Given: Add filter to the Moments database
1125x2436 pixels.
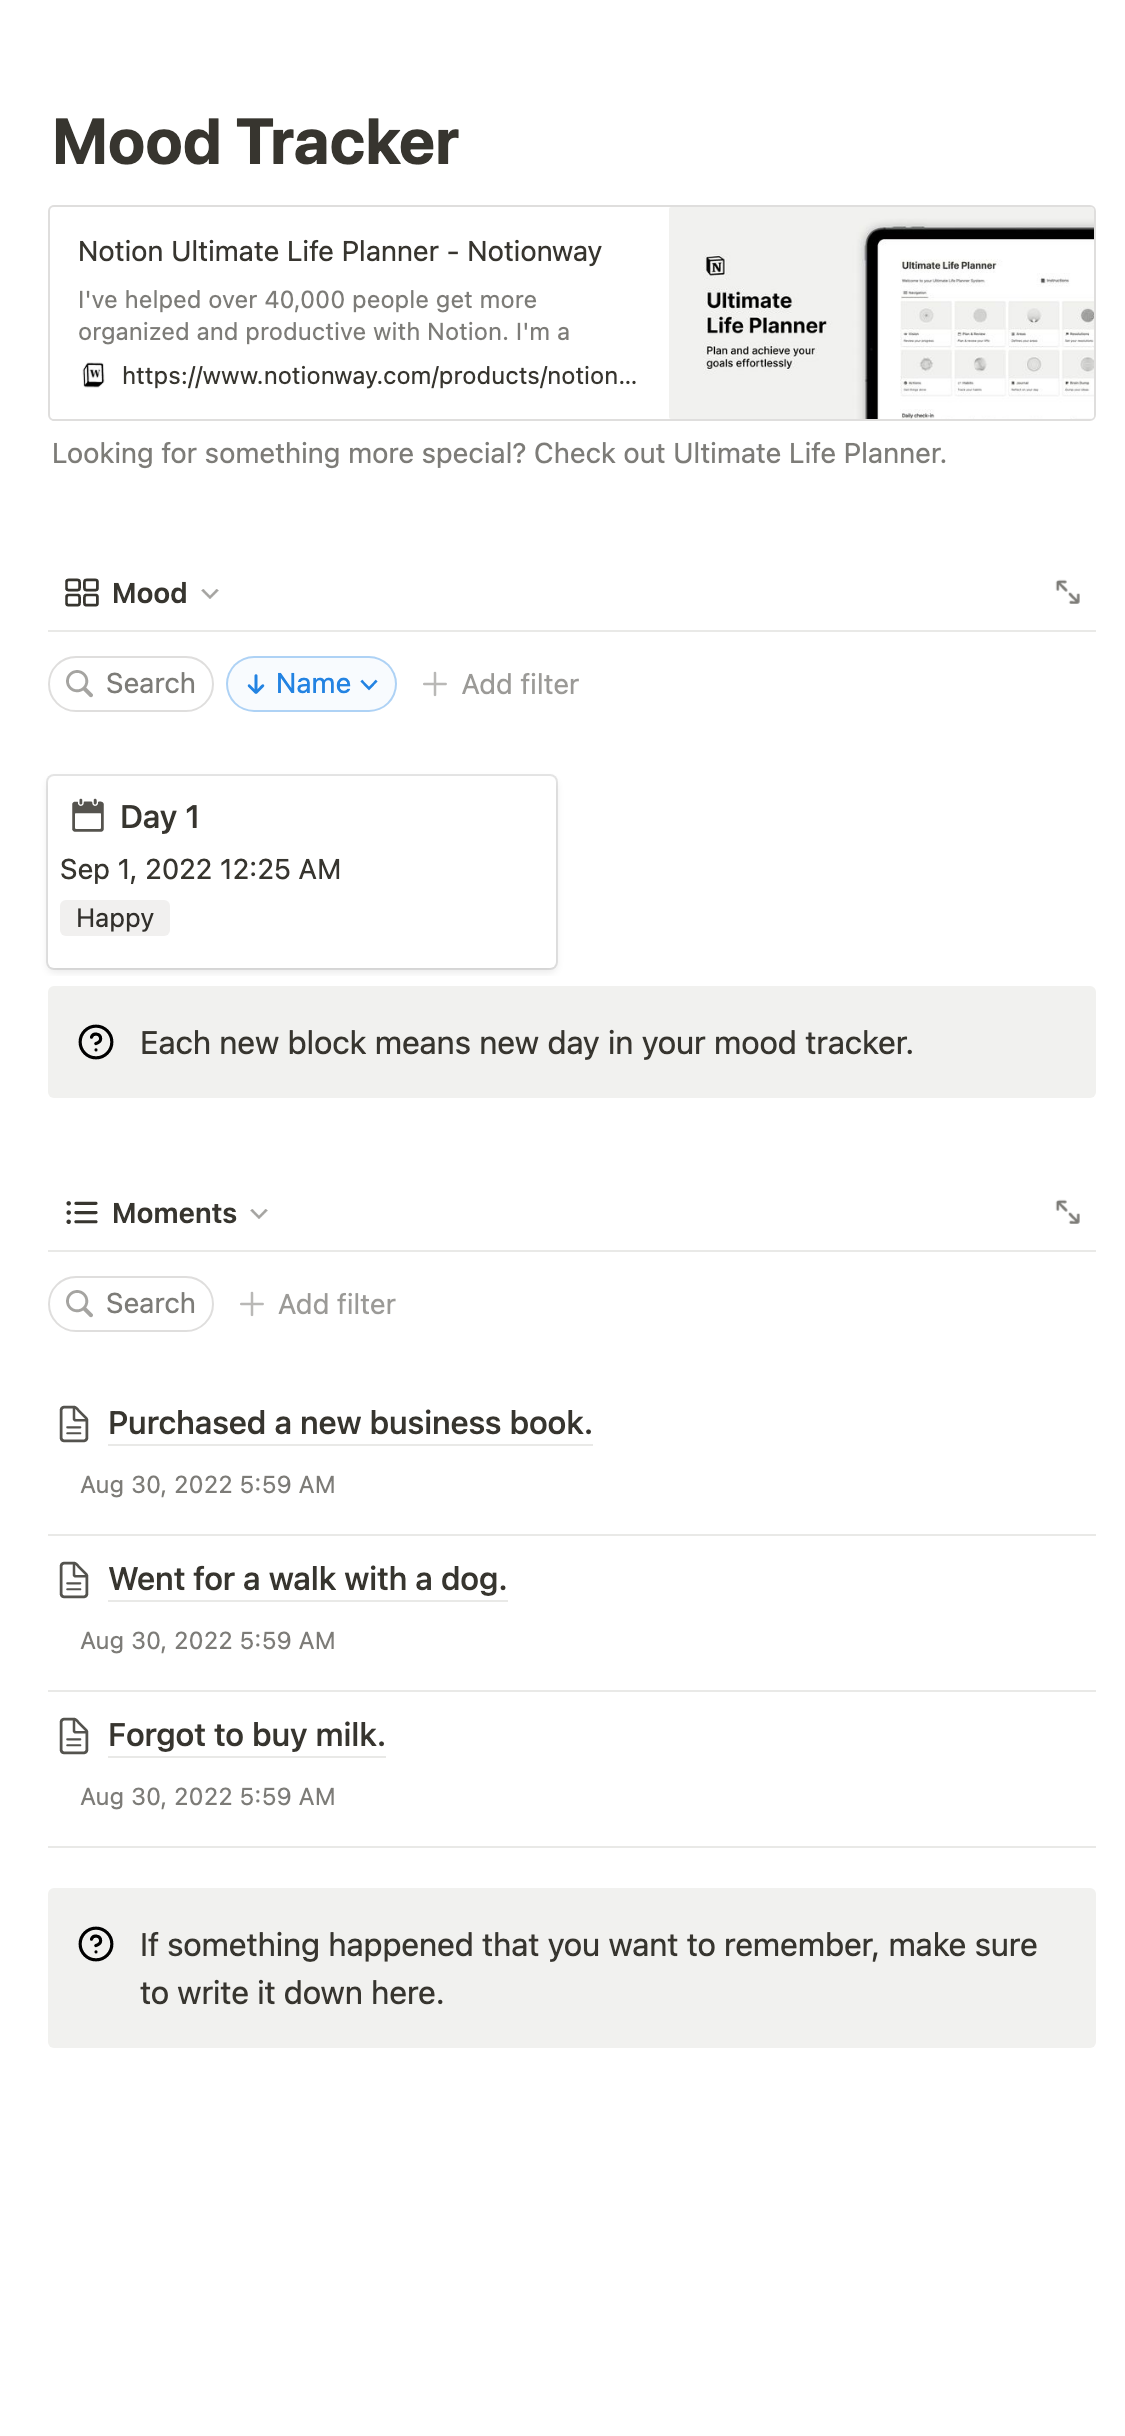Looking at the screenshot, I should [x=318, y=1304].
